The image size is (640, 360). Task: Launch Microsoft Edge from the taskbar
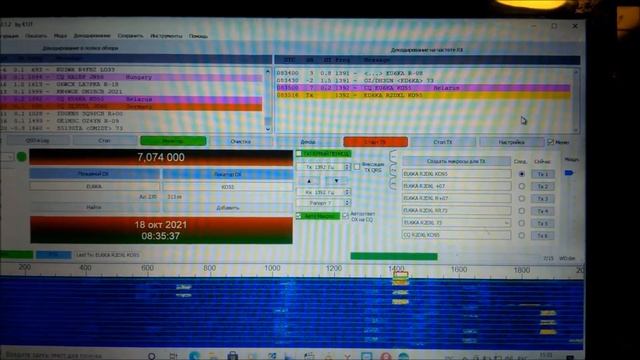pos(195,356)
